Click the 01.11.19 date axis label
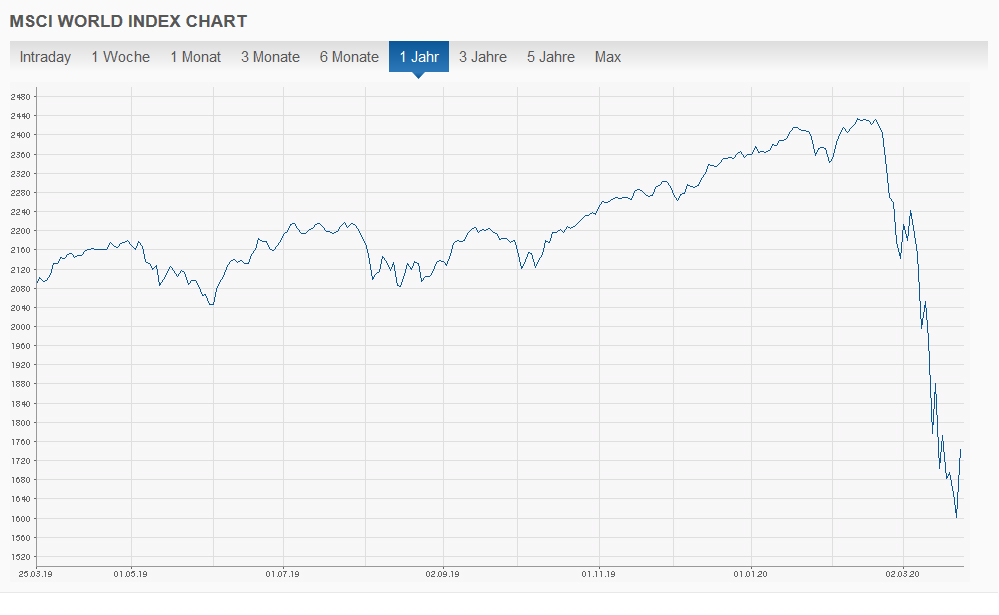 598,574
